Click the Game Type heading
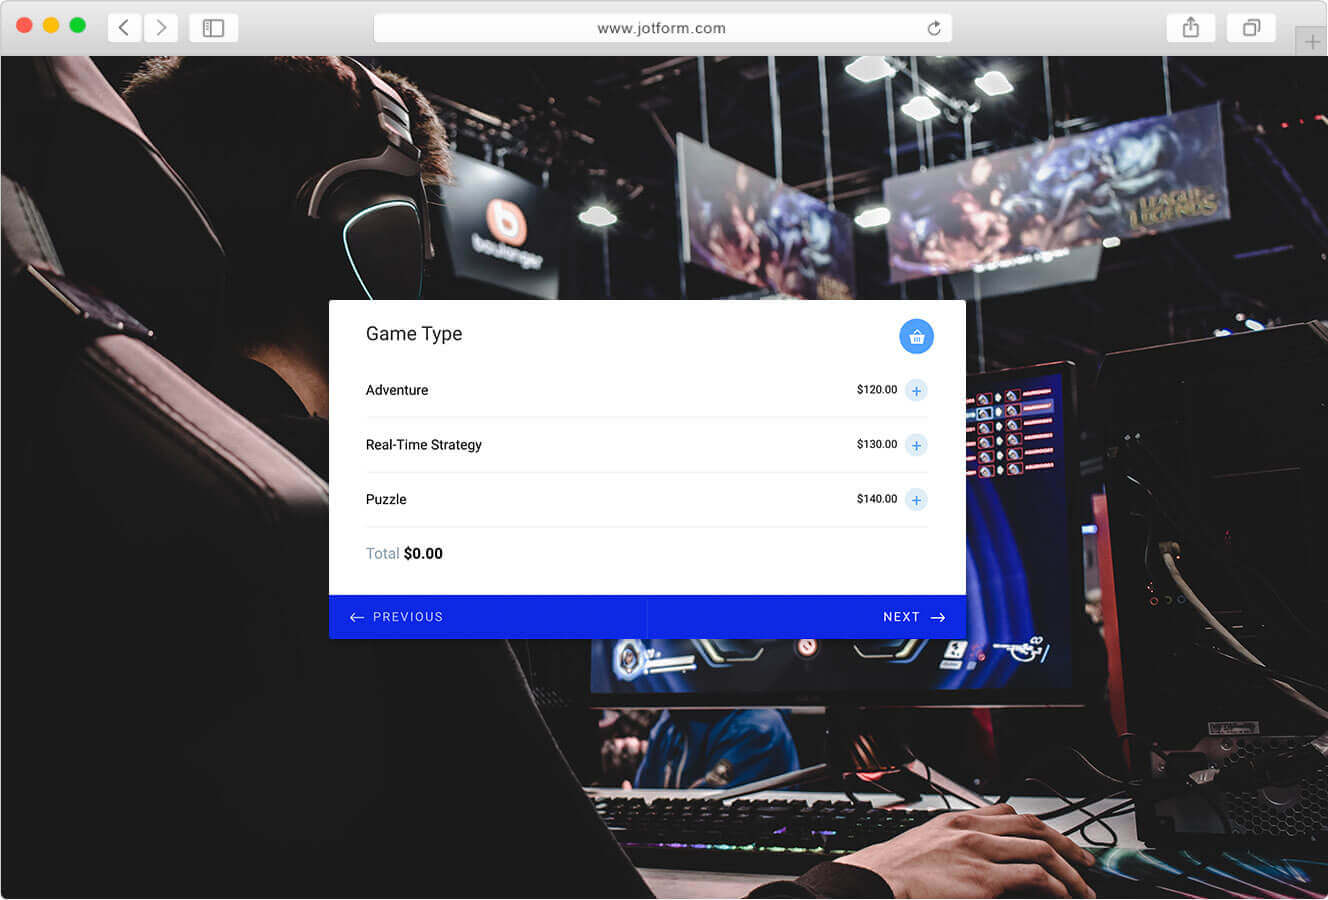 414,334
